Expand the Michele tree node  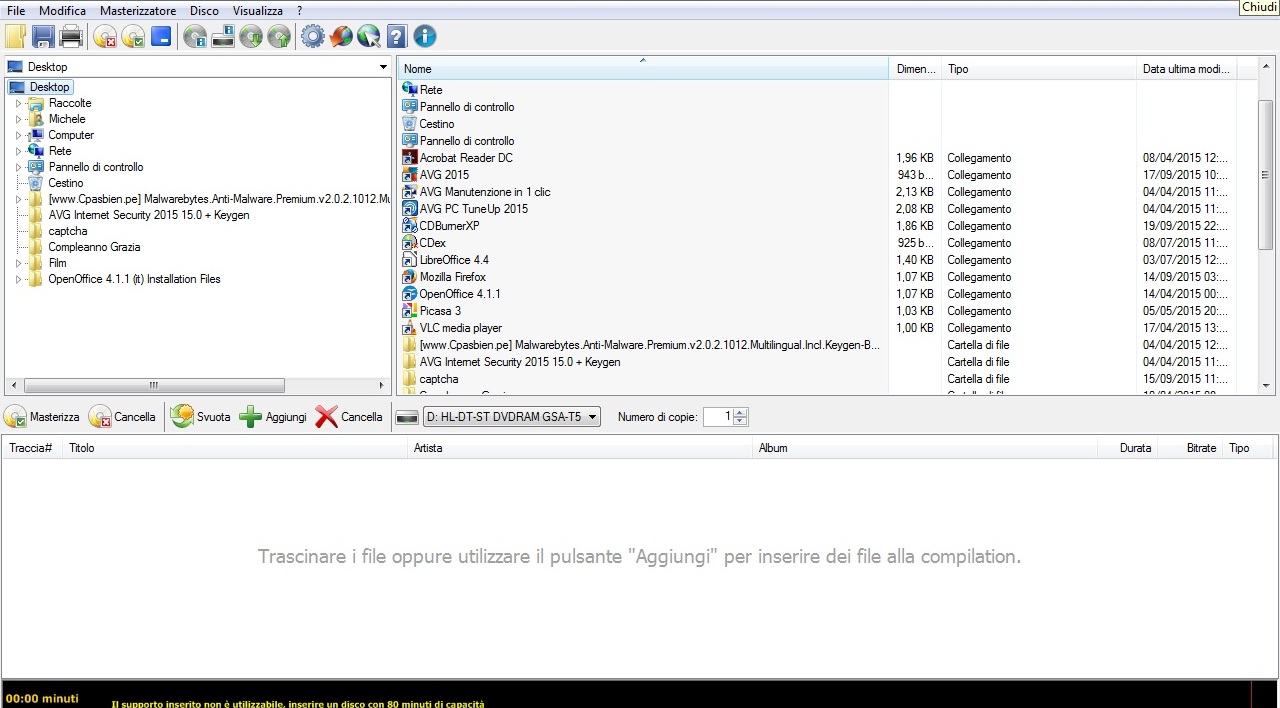tap(18, 119)
